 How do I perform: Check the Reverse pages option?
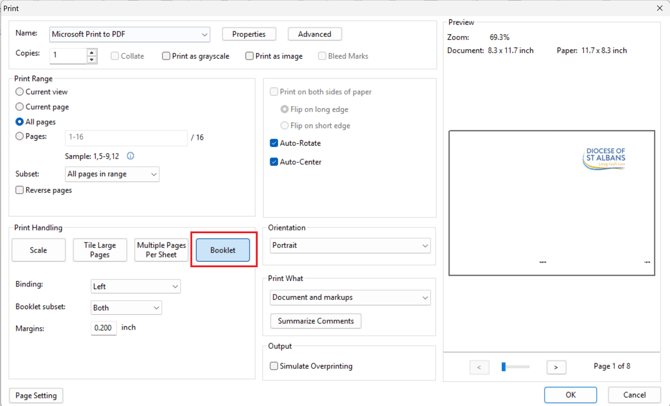[x=21, y=190]
